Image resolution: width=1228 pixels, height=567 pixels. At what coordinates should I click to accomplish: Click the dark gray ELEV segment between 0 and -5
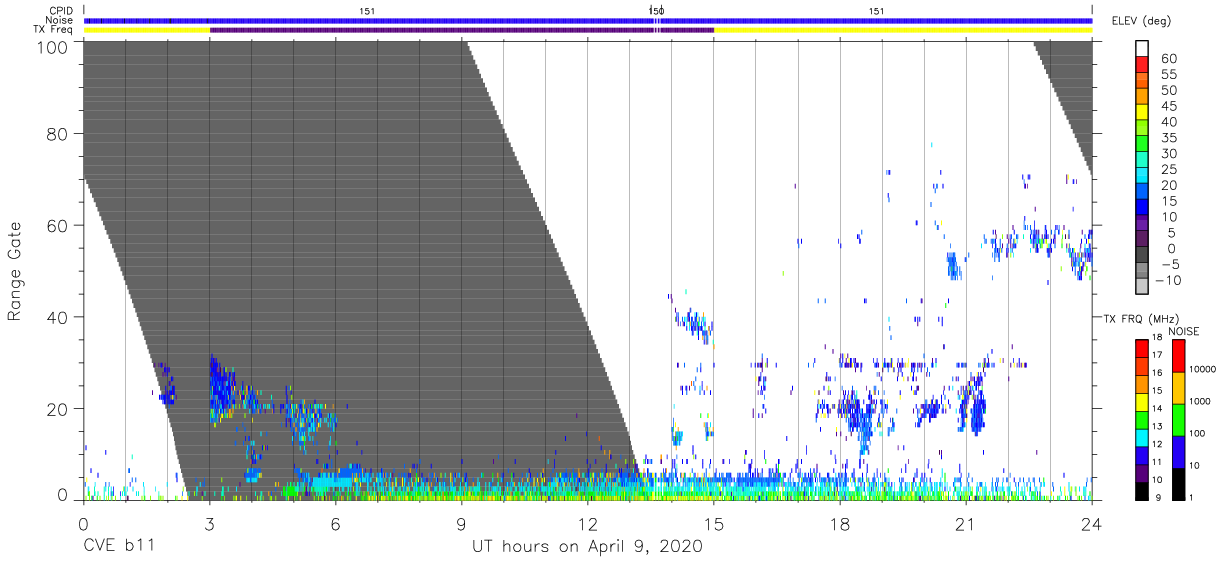point(1143,256)
